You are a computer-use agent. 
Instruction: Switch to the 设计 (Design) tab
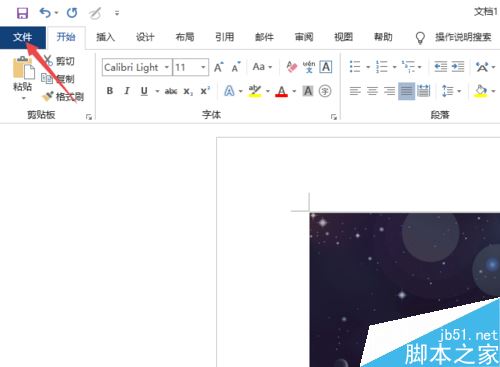coord(145,37)
